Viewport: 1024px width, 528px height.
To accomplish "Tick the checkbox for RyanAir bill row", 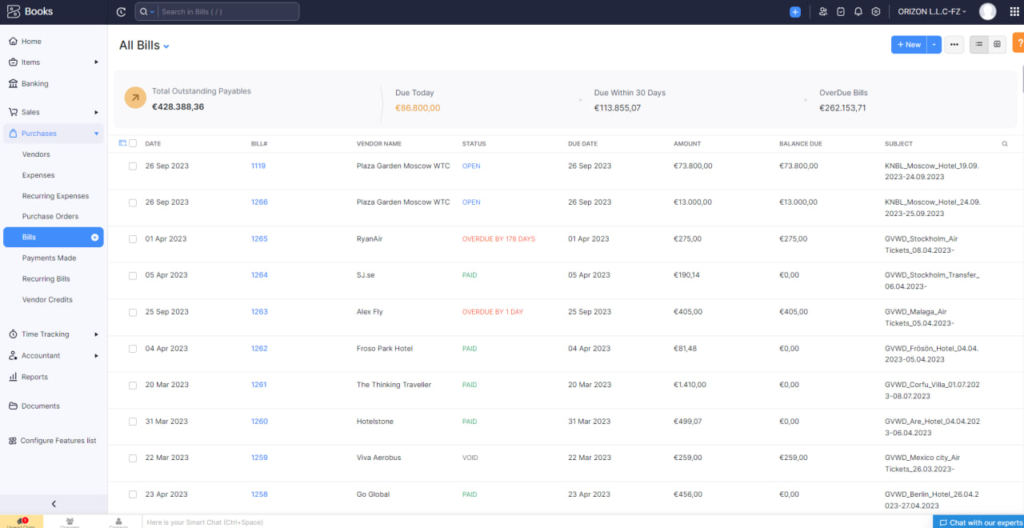I will (x=133, y=239).
